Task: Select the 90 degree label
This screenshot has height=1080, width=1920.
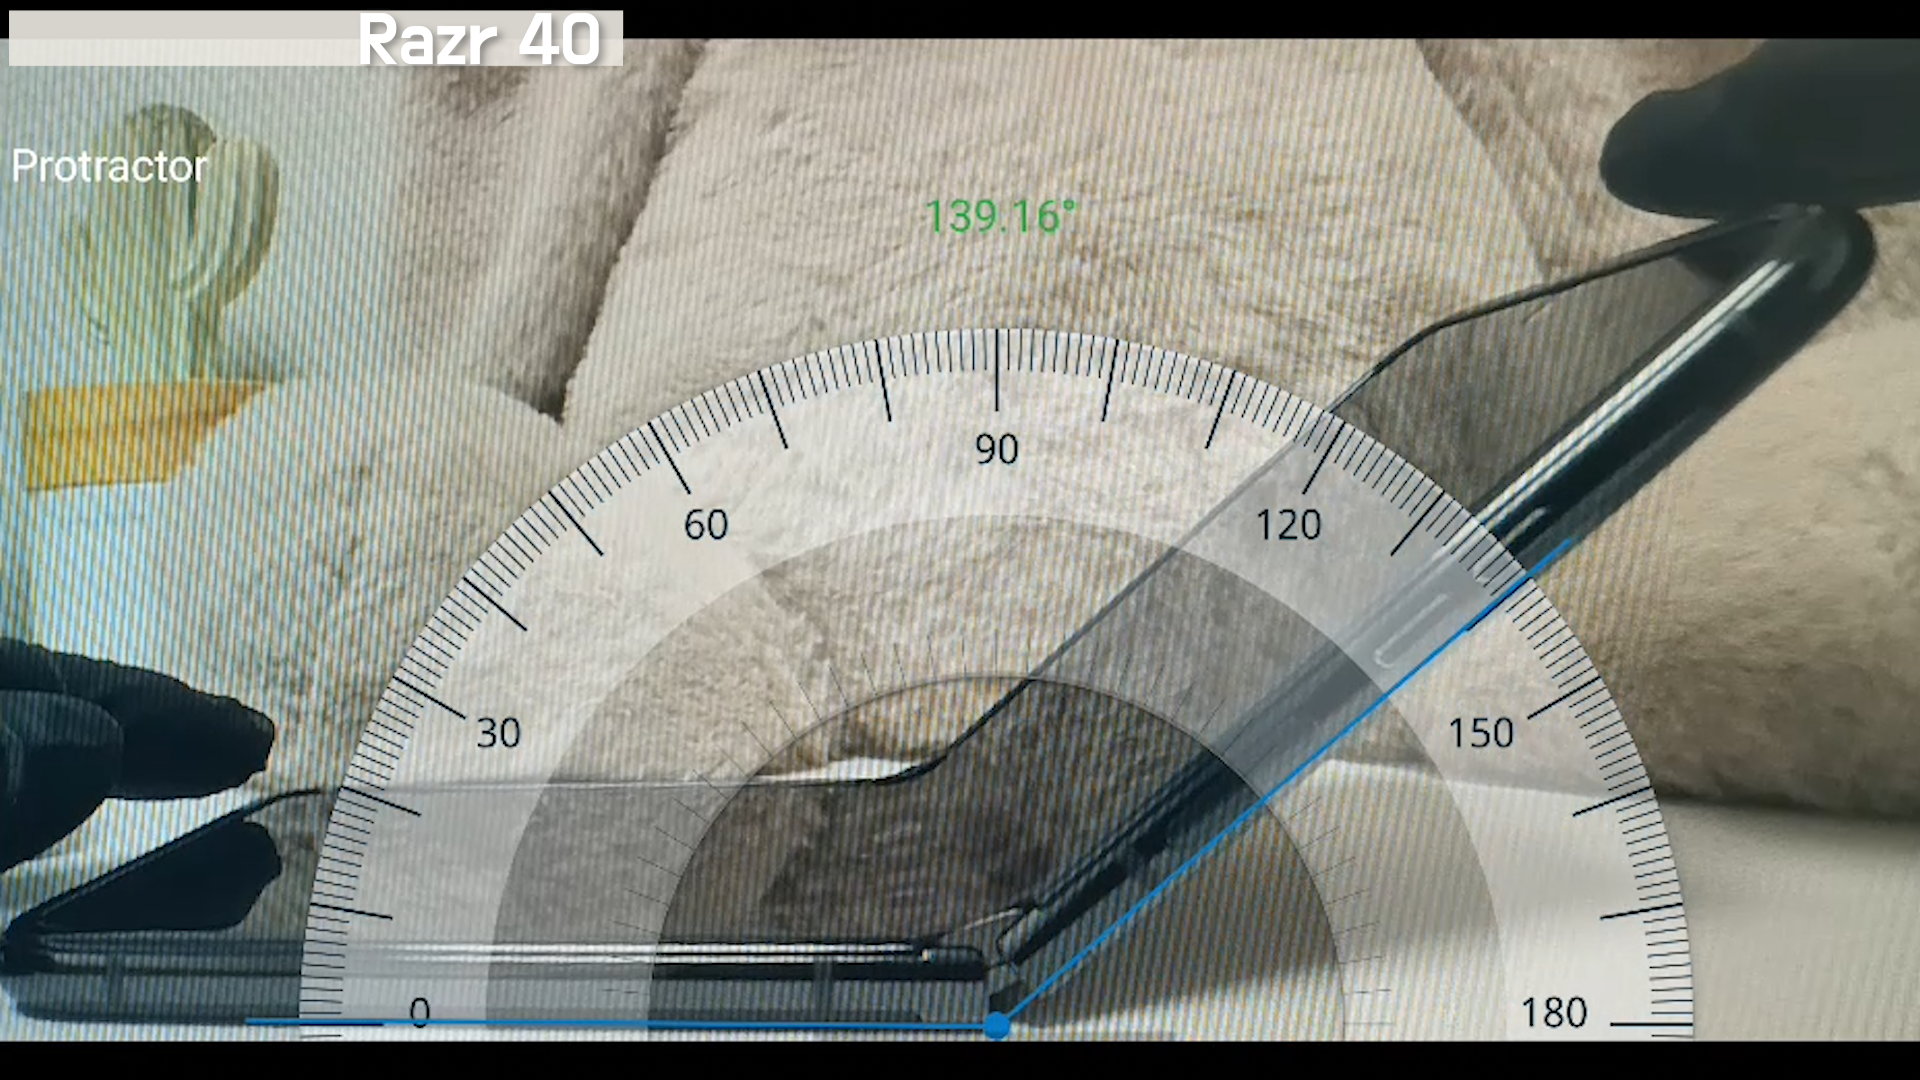Action: (x=996, y=450)
